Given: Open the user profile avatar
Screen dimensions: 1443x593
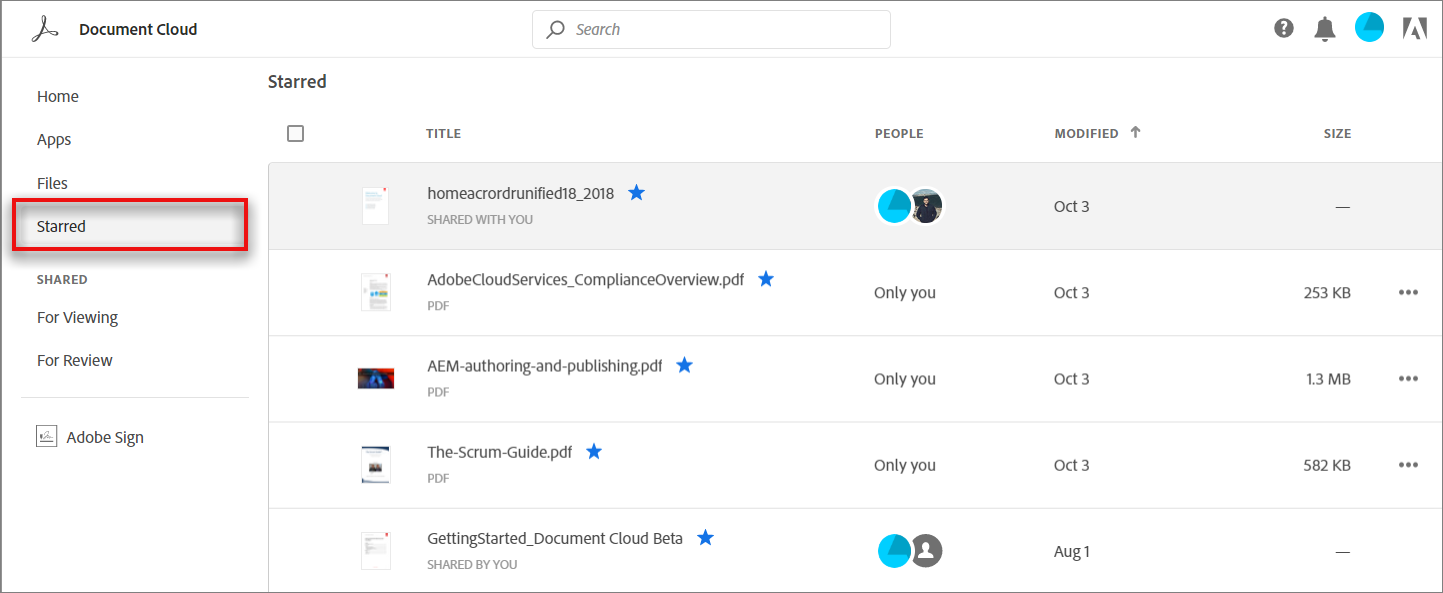Looking at the screenshot, I should coord(1369,28).
